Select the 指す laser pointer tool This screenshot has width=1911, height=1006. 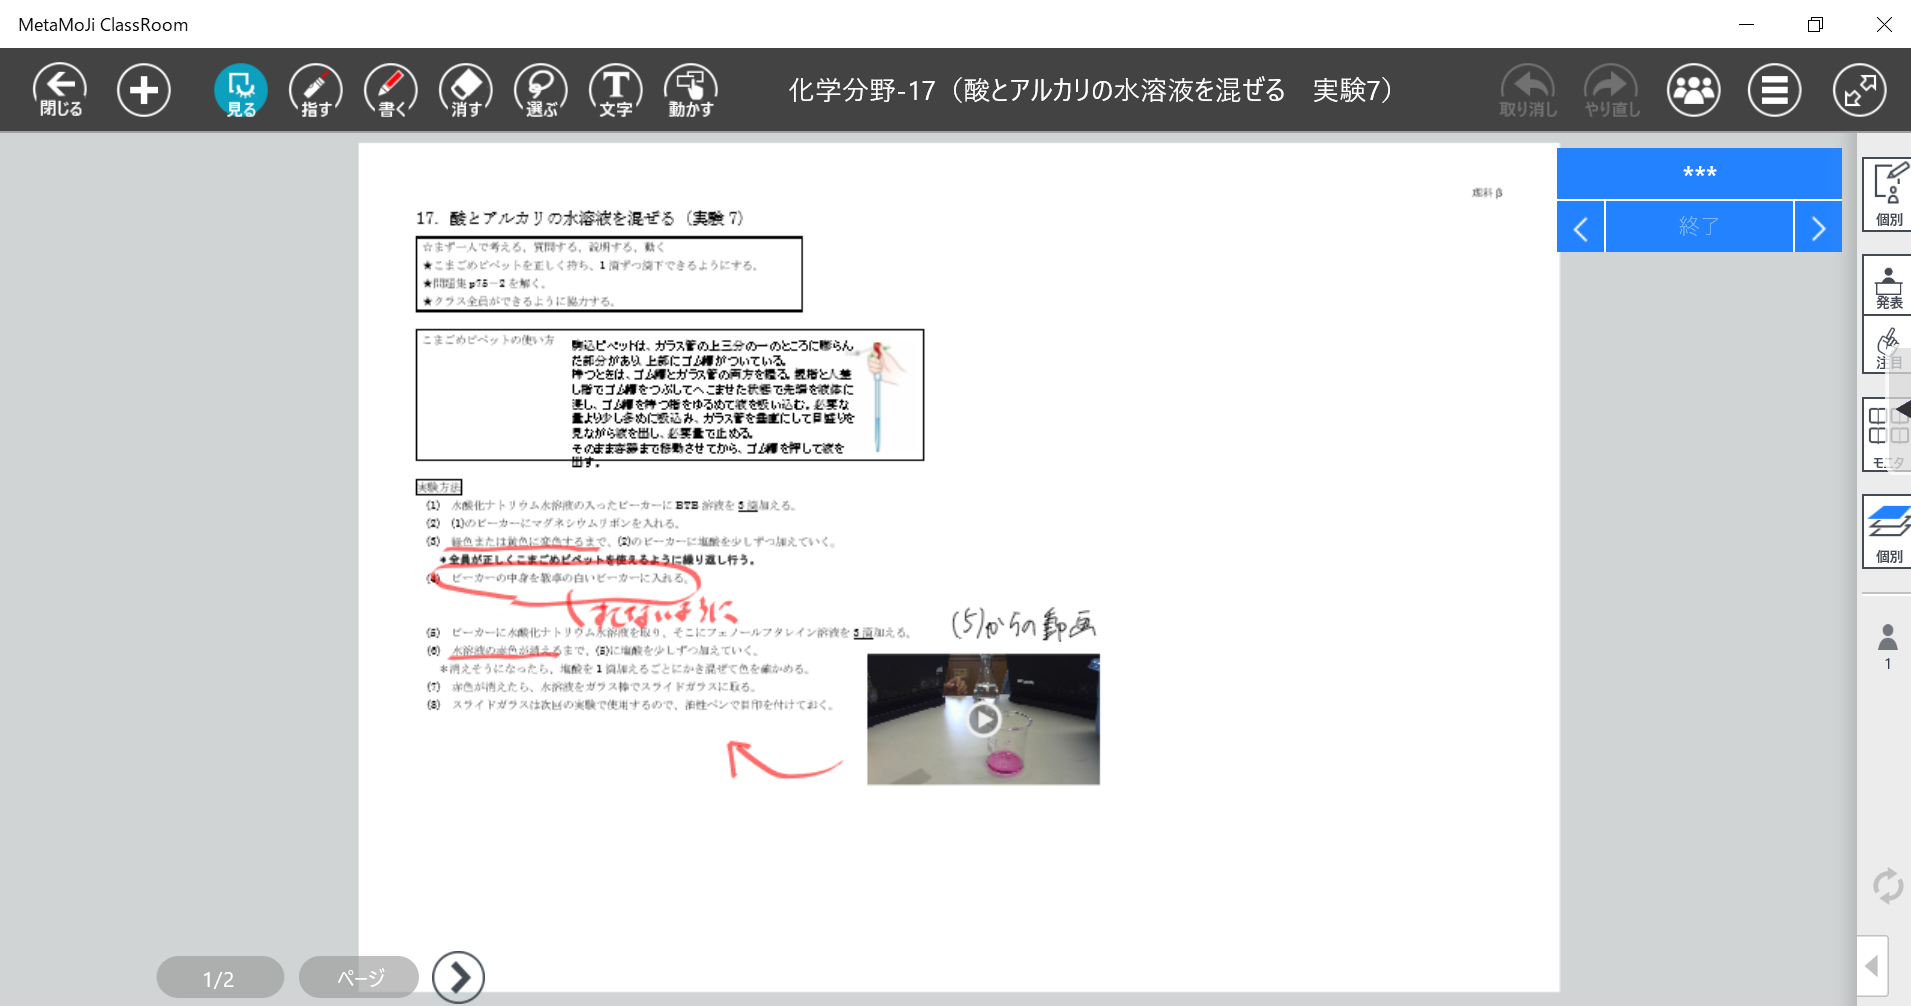[x=316, y=90]
